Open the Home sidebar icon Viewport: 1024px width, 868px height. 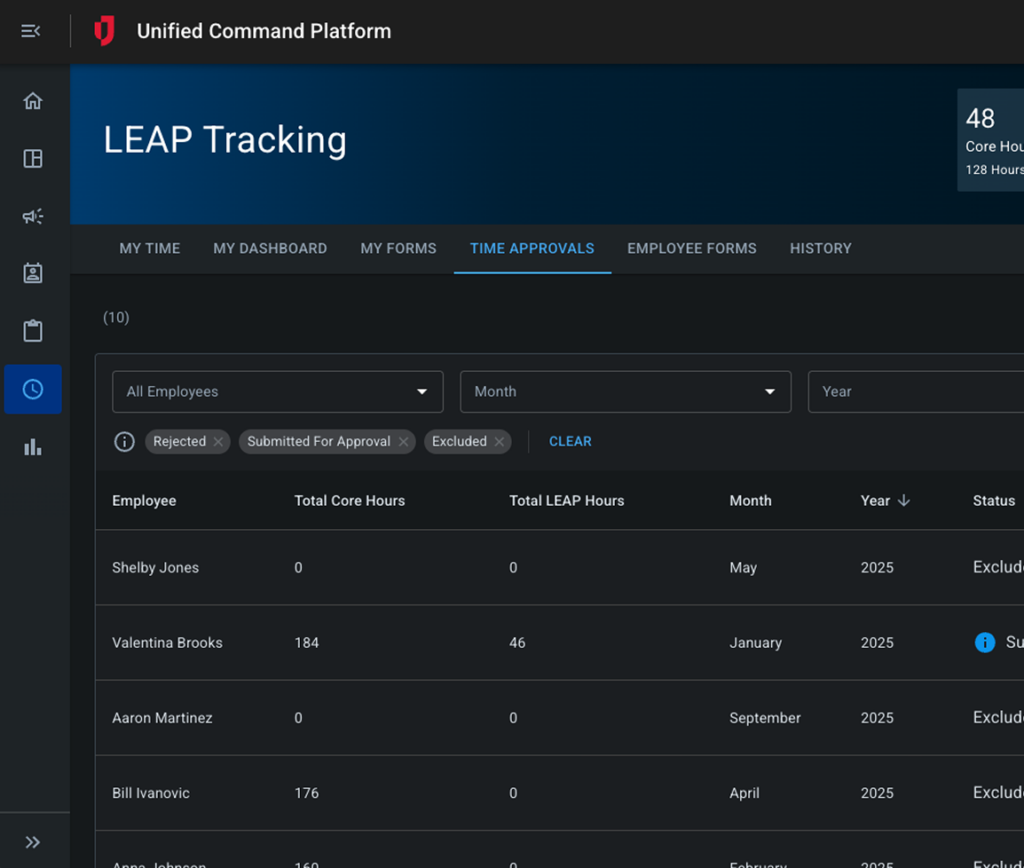point(33,101)
